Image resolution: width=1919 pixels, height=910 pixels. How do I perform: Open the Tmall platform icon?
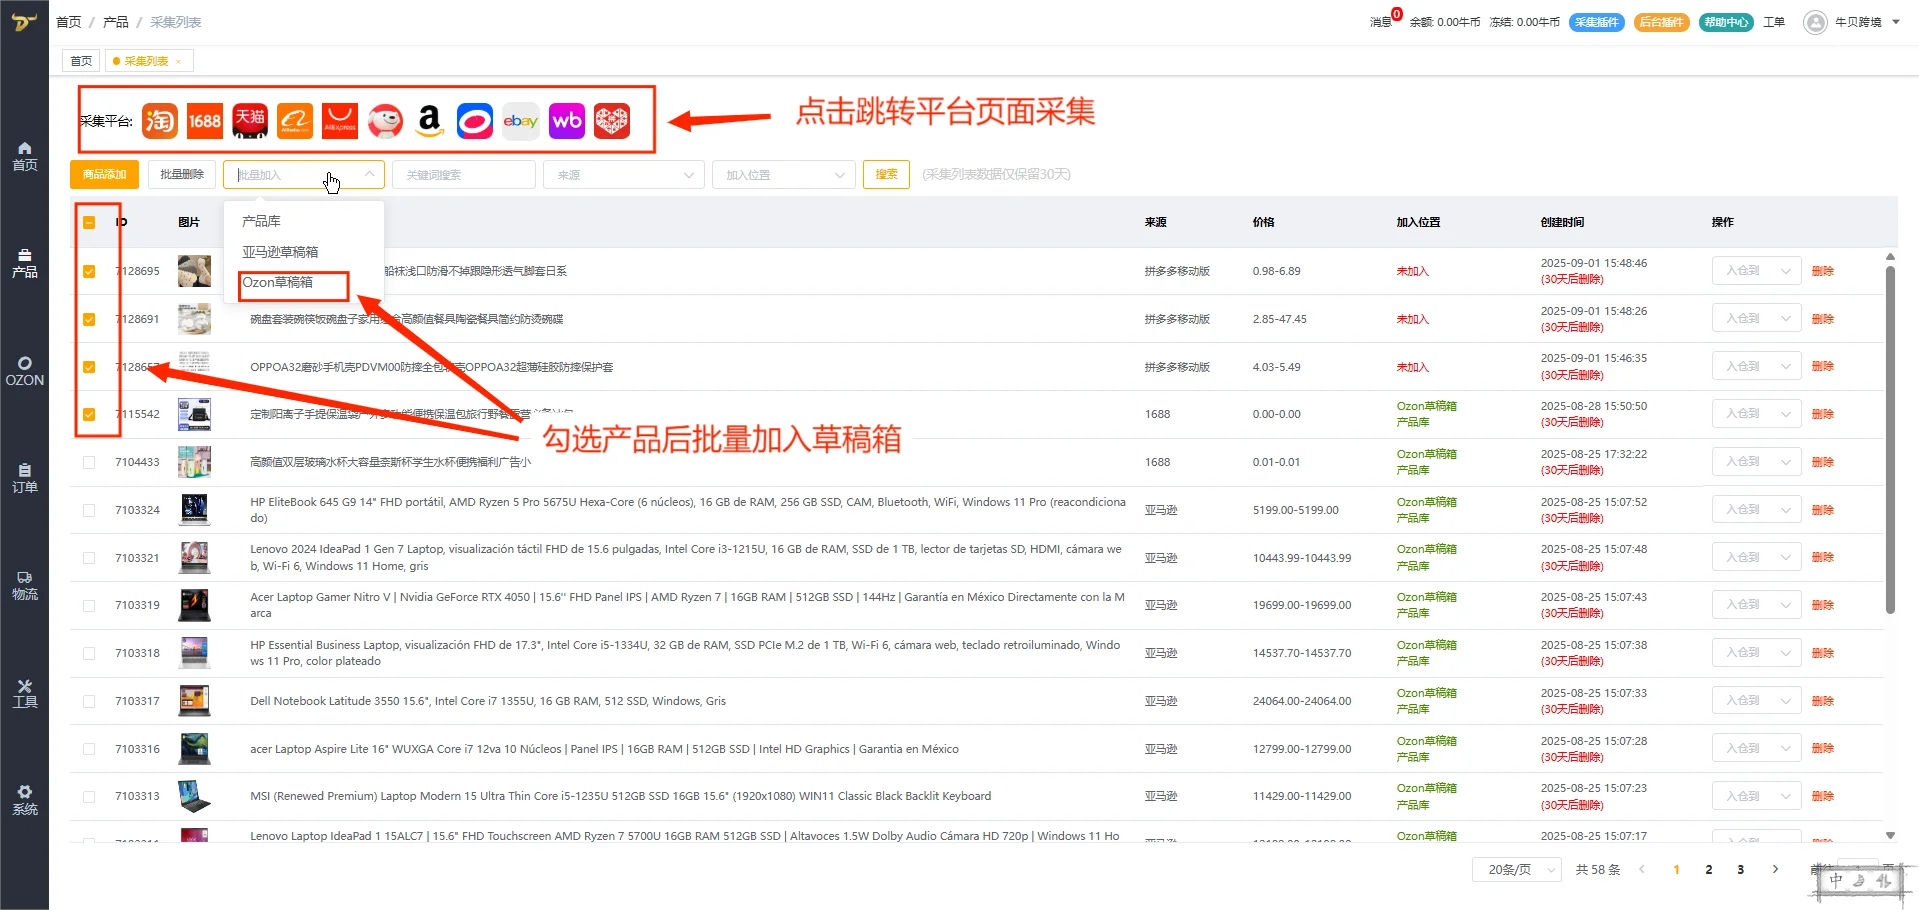[x=250, y=121]
